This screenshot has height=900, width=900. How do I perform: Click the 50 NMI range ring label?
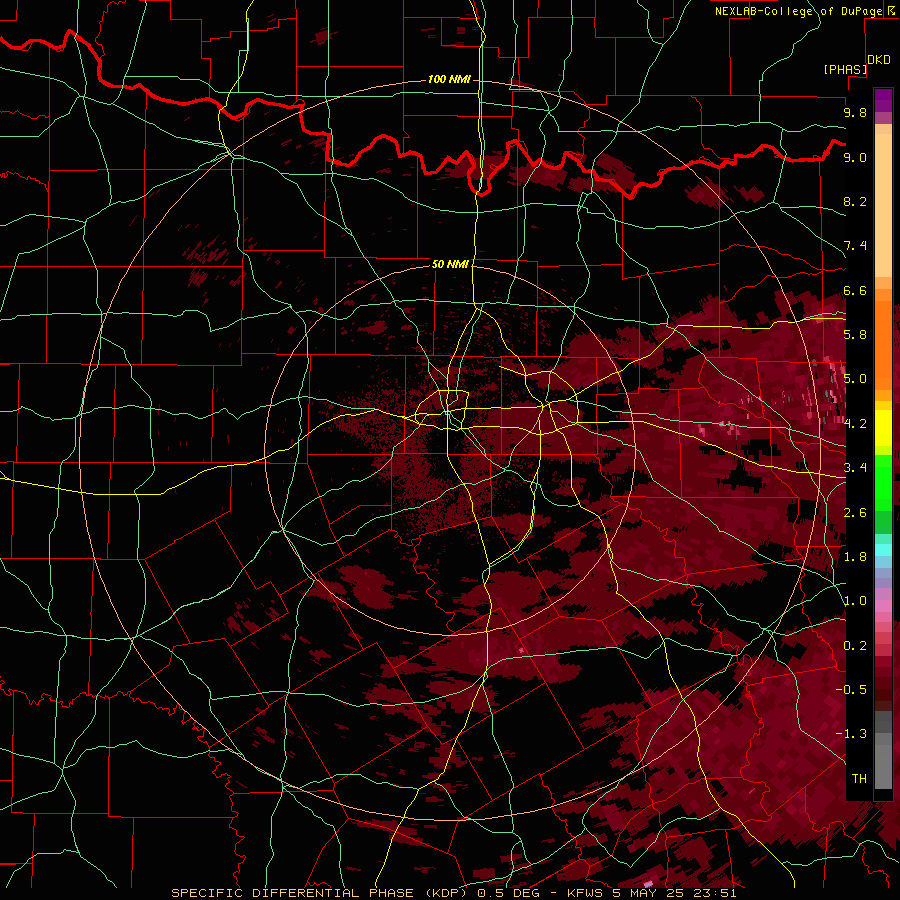click(x=451, y=264)
